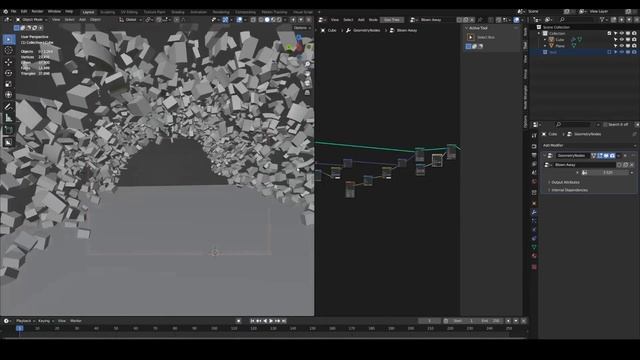Image resolution: width=640 pixels, height=360 pixels.
Task: Open the File menu
Action: (13, 11)
